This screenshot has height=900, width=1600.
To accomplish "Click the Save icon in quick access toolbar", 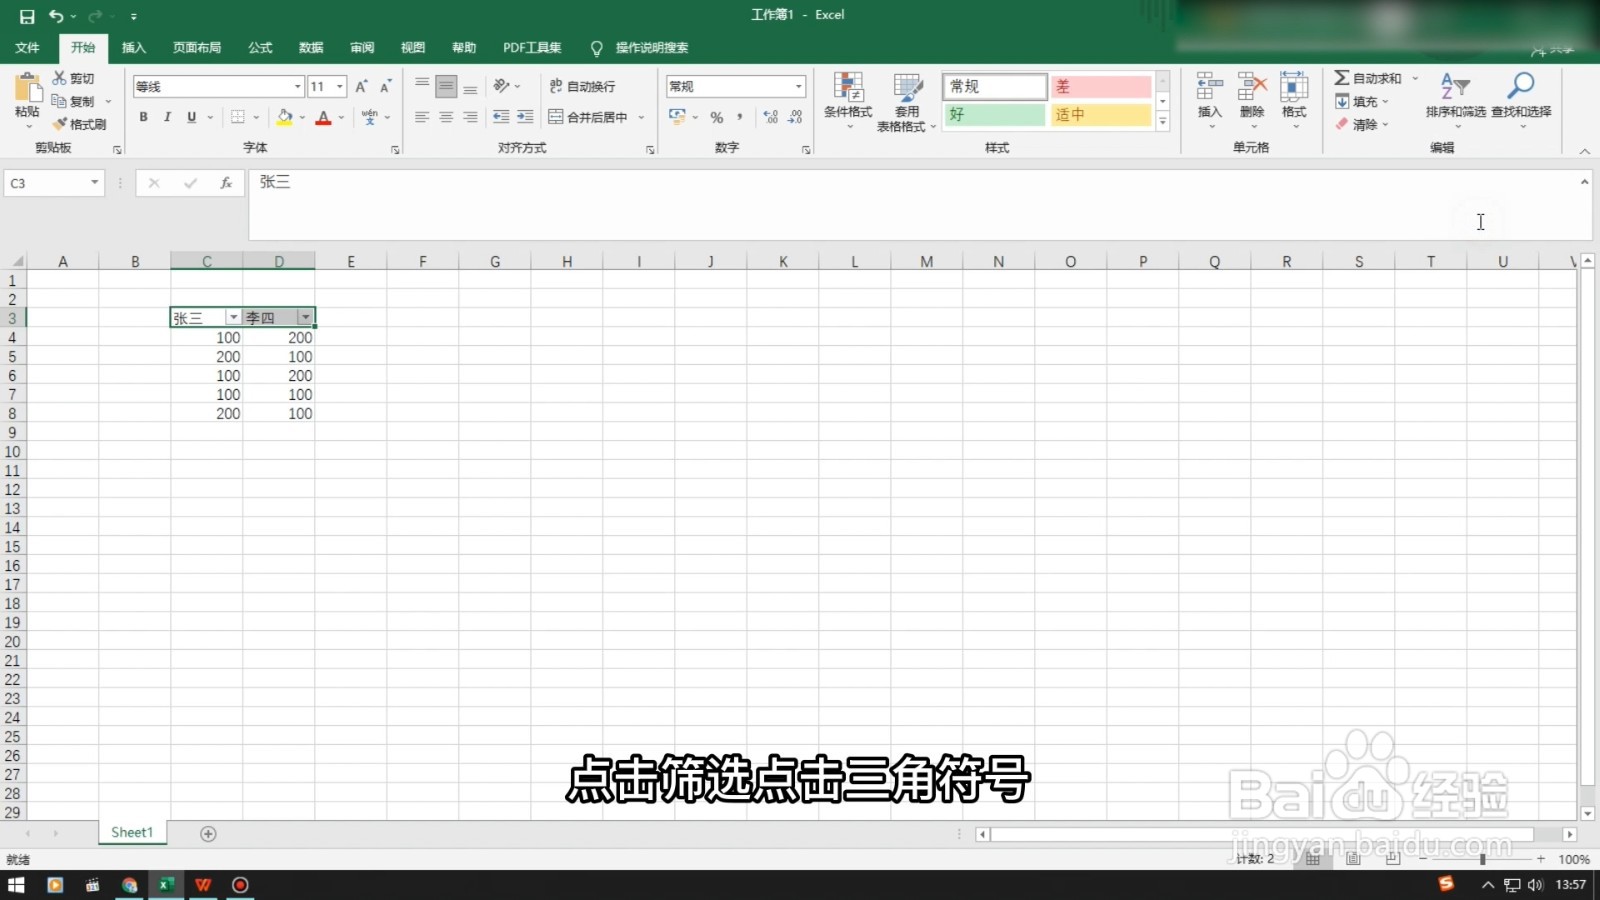I will click(x=27, y=16).
